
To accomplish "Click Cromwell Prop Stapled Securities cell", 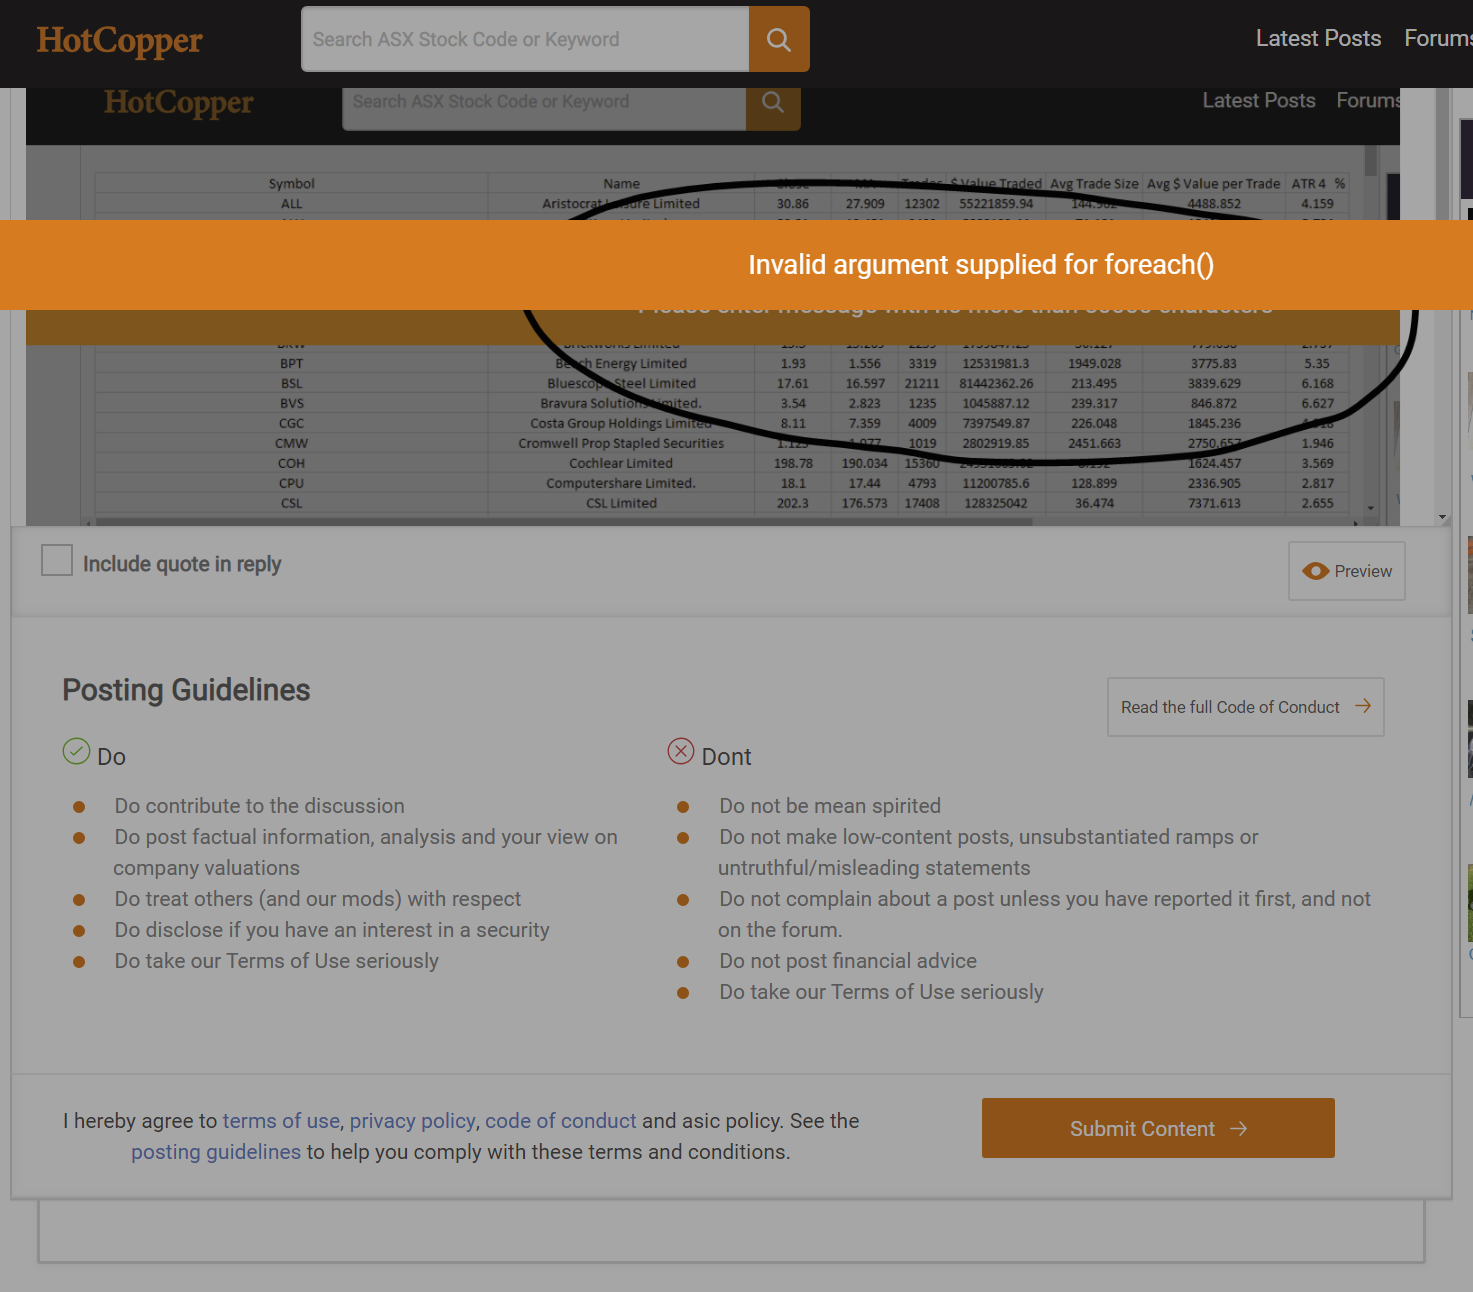I will [x=621, y=443].
